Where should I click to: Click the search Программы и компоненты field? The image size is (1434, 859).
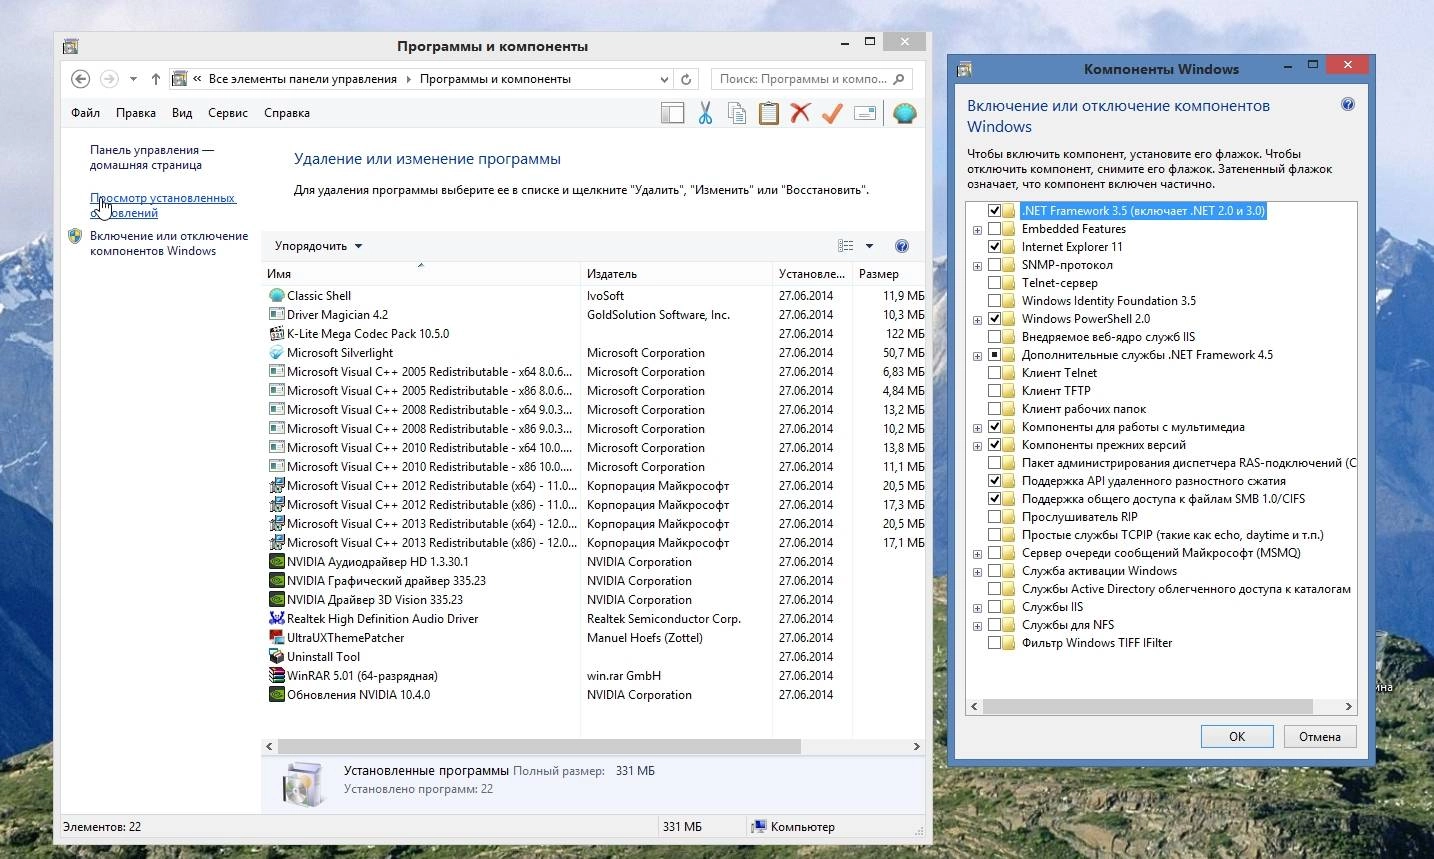point(812,79)
